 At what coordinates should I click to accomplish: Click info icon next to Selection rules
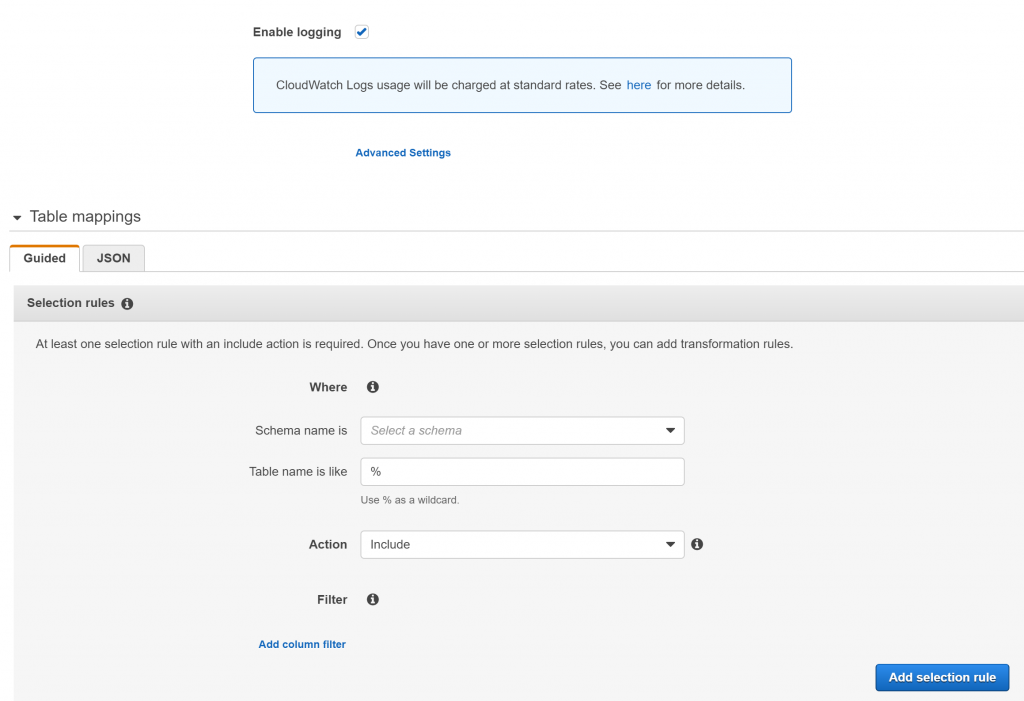click(x=127, y=304)
